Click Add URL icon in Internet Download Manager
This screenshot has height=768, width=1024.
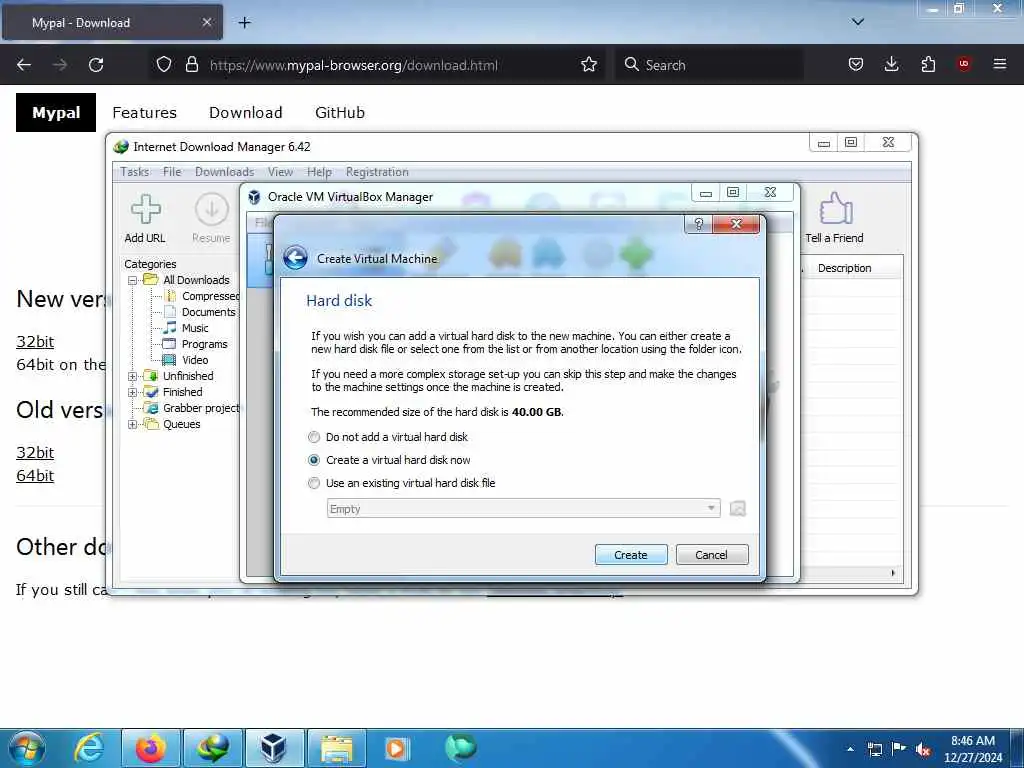pyautogui.click(x=145, y=219)
